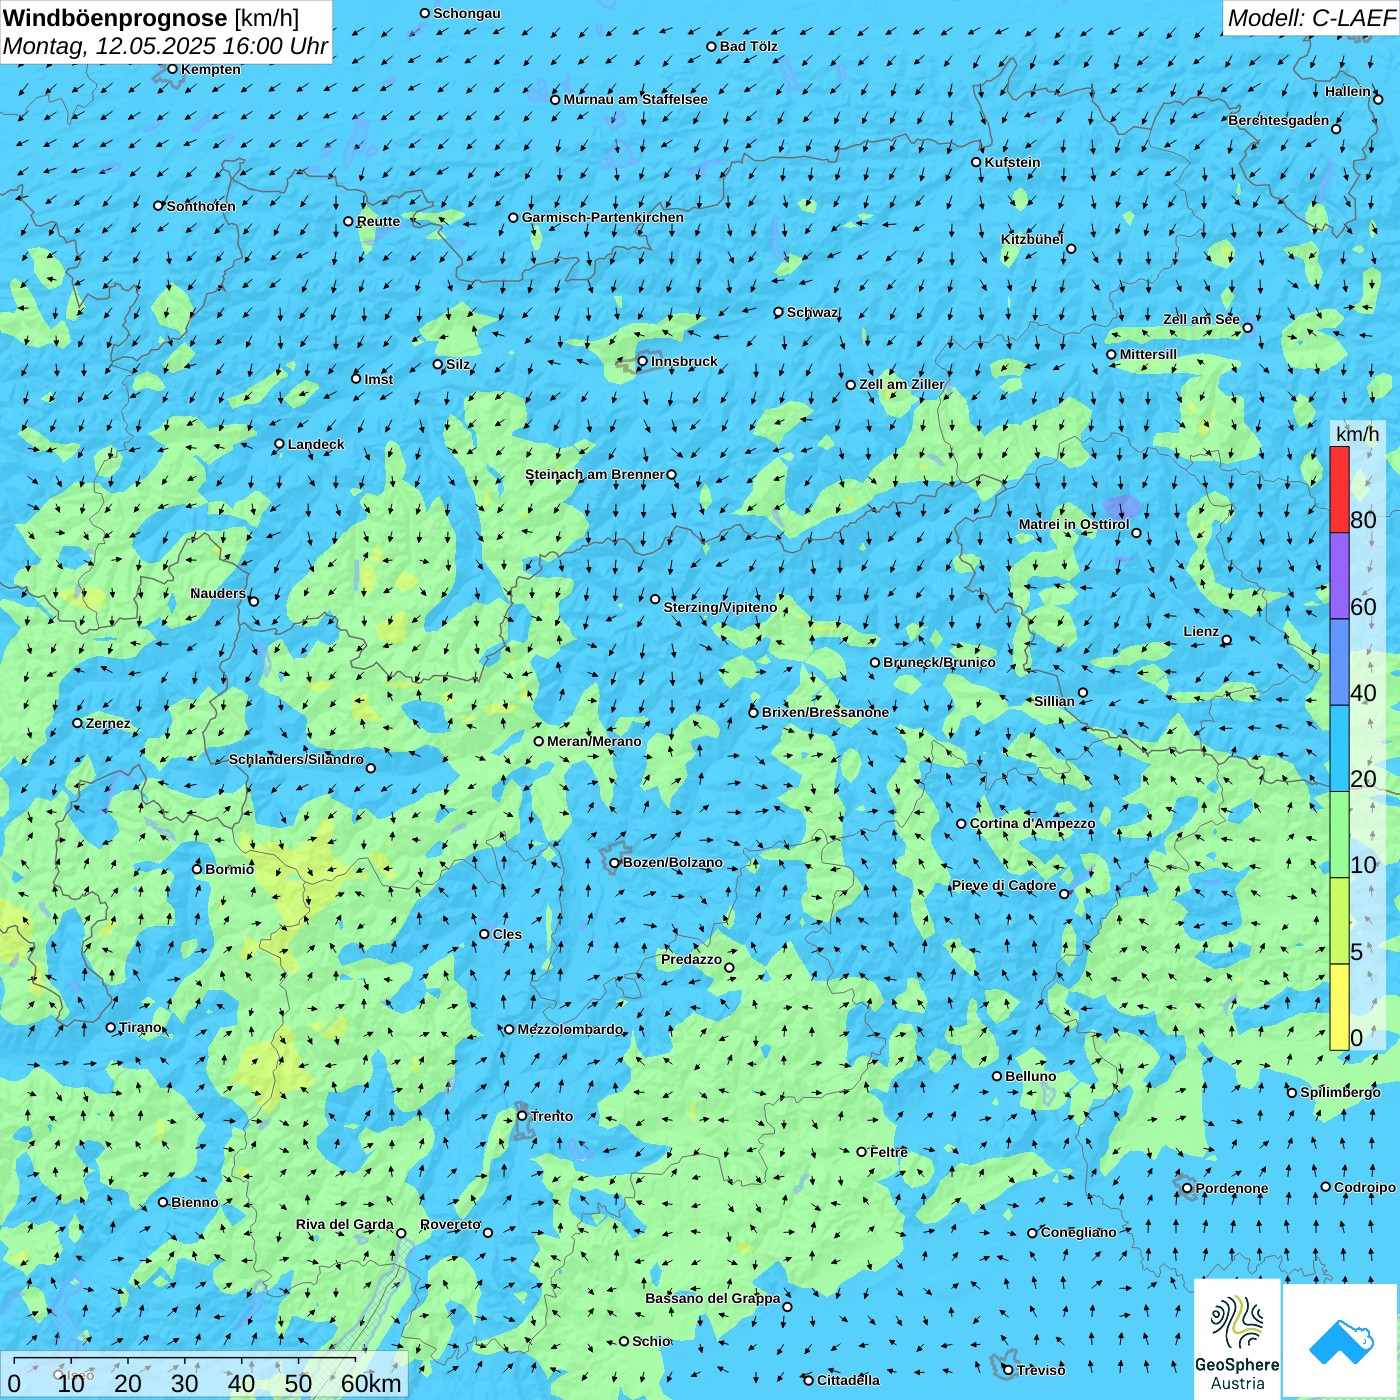Click the km/h legend heading

tap(1357, 433)
